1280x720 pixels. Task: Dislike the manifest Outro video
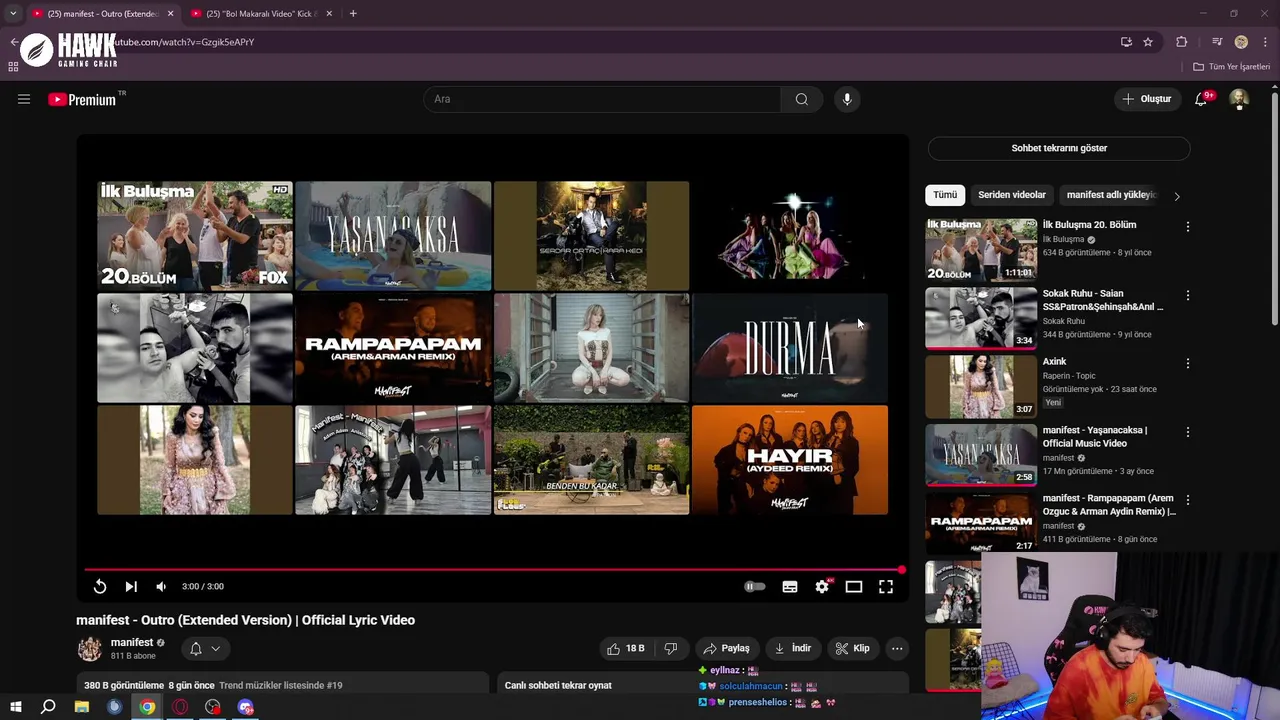tap(672, 648)
